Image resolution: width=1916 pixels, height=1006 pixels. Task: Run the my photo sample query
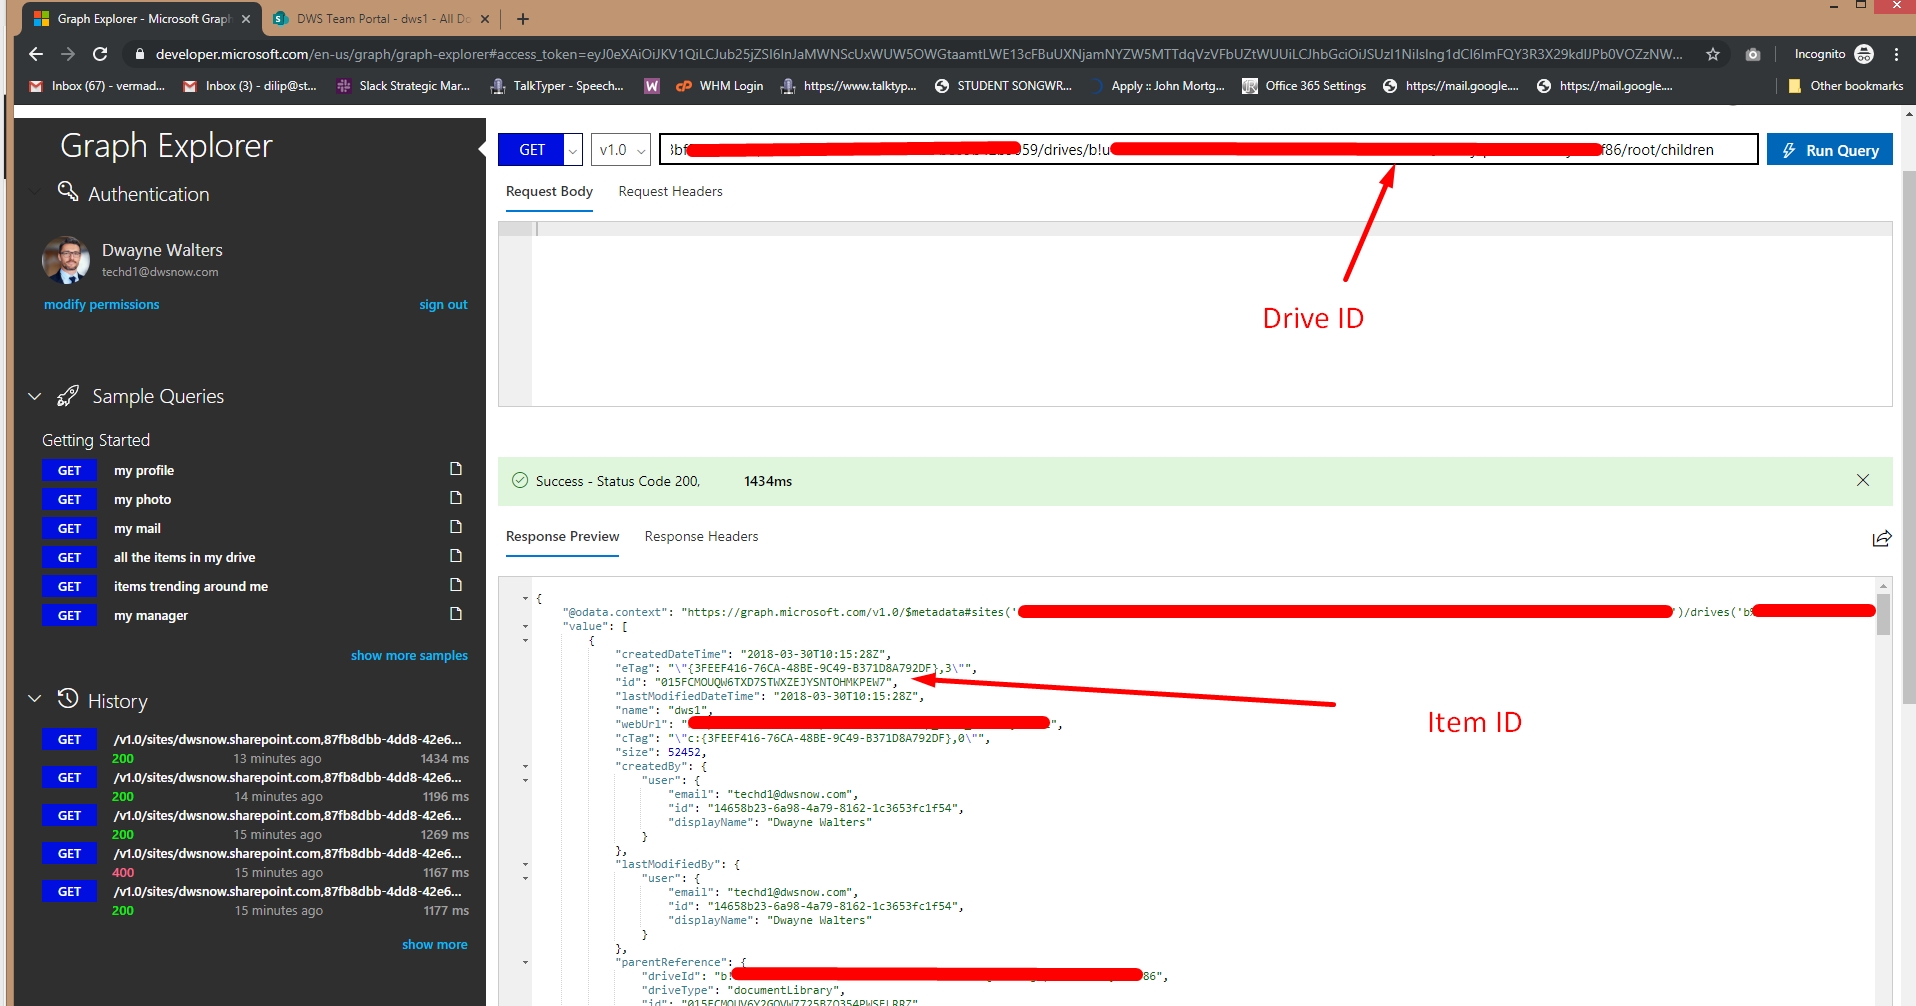142,499
